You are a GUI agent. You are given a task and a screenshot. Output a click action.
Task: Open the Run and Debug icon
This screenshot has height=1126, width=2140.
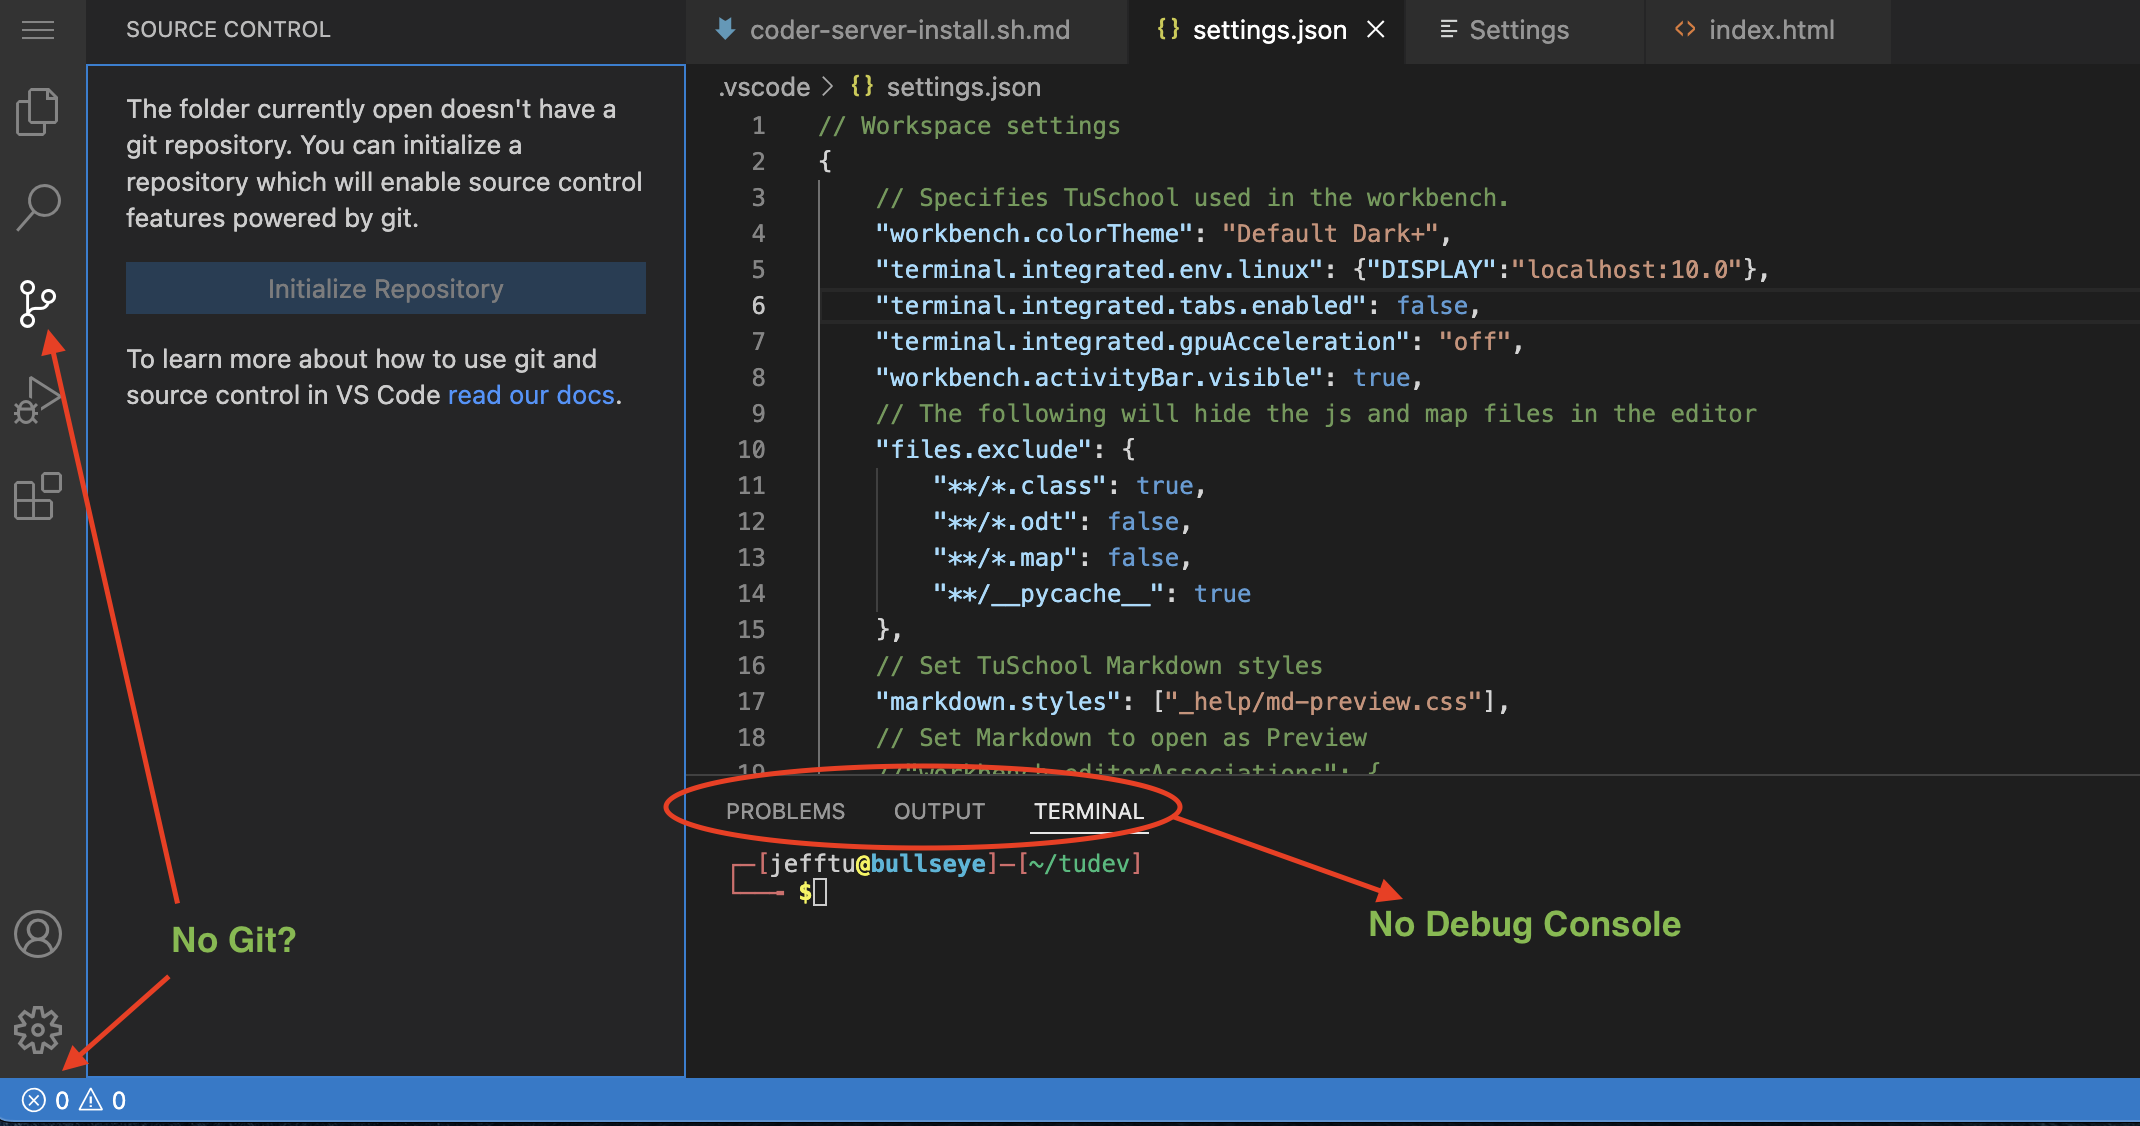[x=38, y=400]
